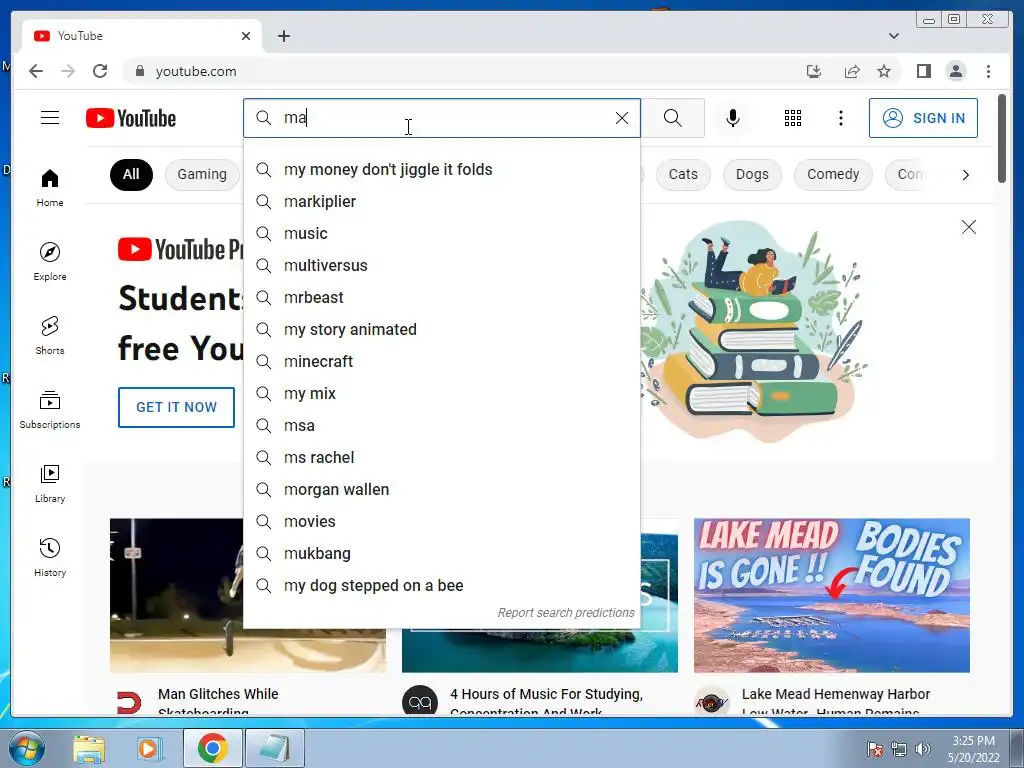
Task: Click the youtube.com address bar
Action: [x=457, y=71]
